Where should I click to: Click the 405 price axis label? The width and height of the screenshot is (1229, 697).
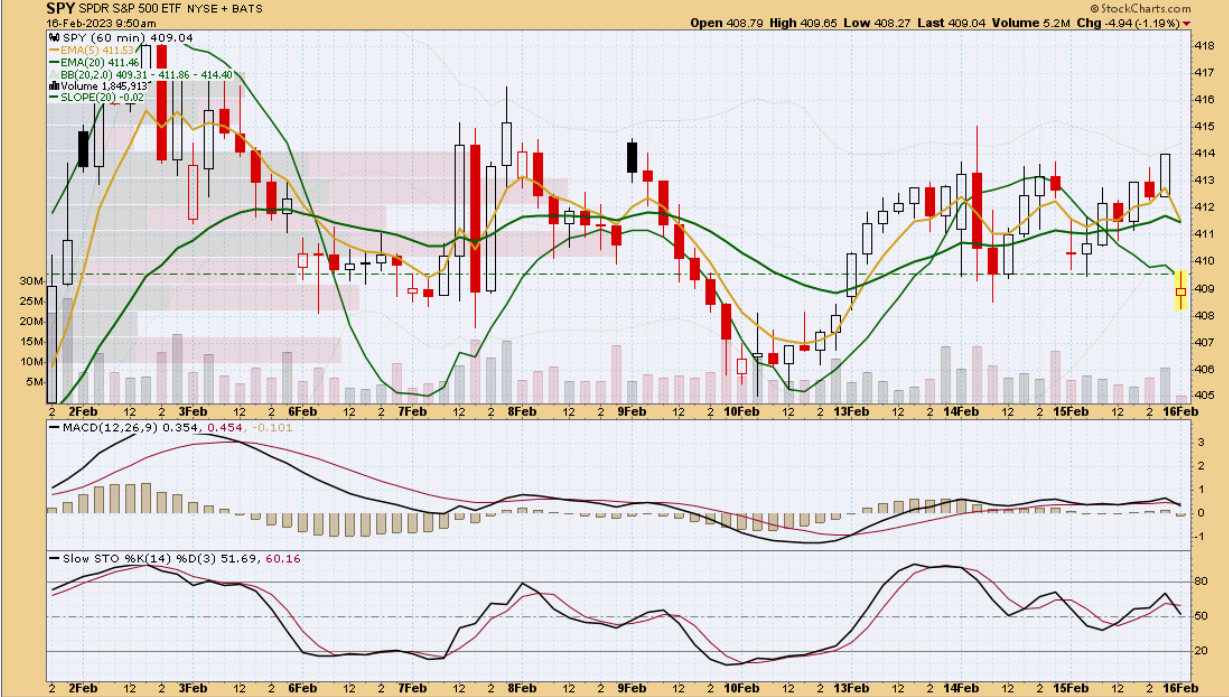coord(1204,396)
